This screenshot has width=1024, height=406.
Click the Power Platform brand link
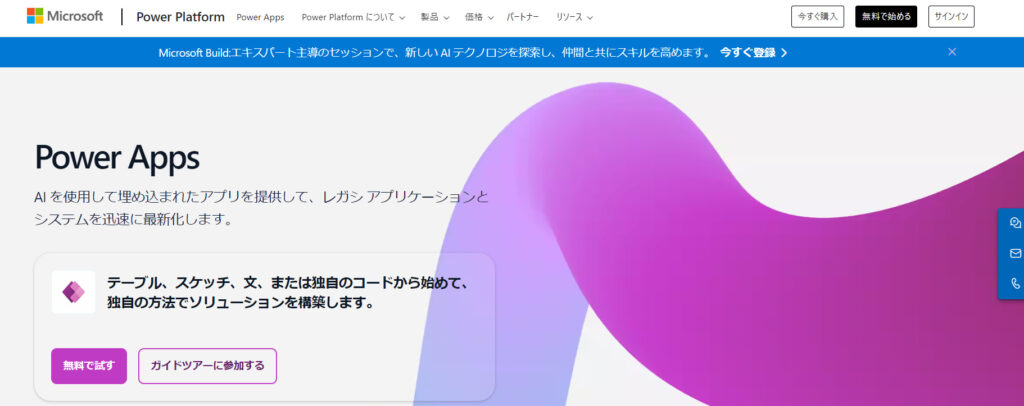tap(180, 17)
